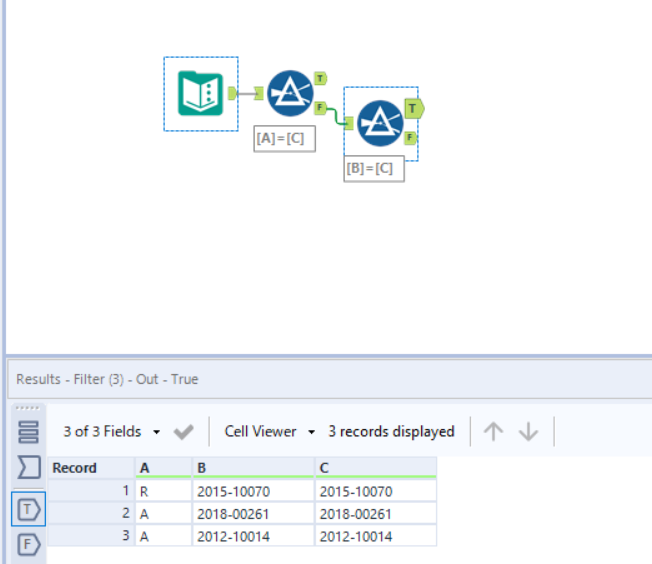
Task: Click the up arrow to go to previous record
Action: pos(493,431)
